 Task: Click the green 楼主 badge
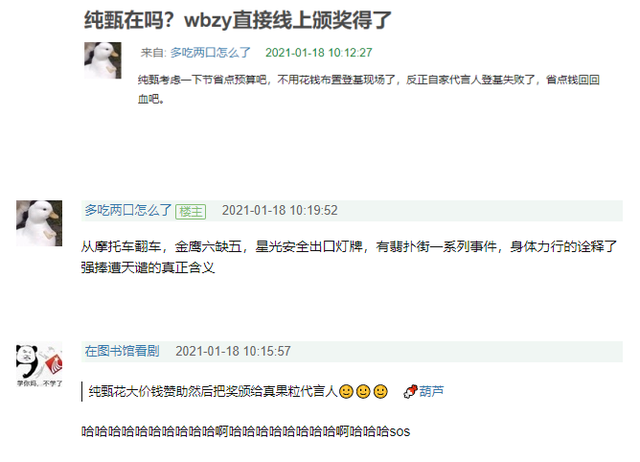191,212
